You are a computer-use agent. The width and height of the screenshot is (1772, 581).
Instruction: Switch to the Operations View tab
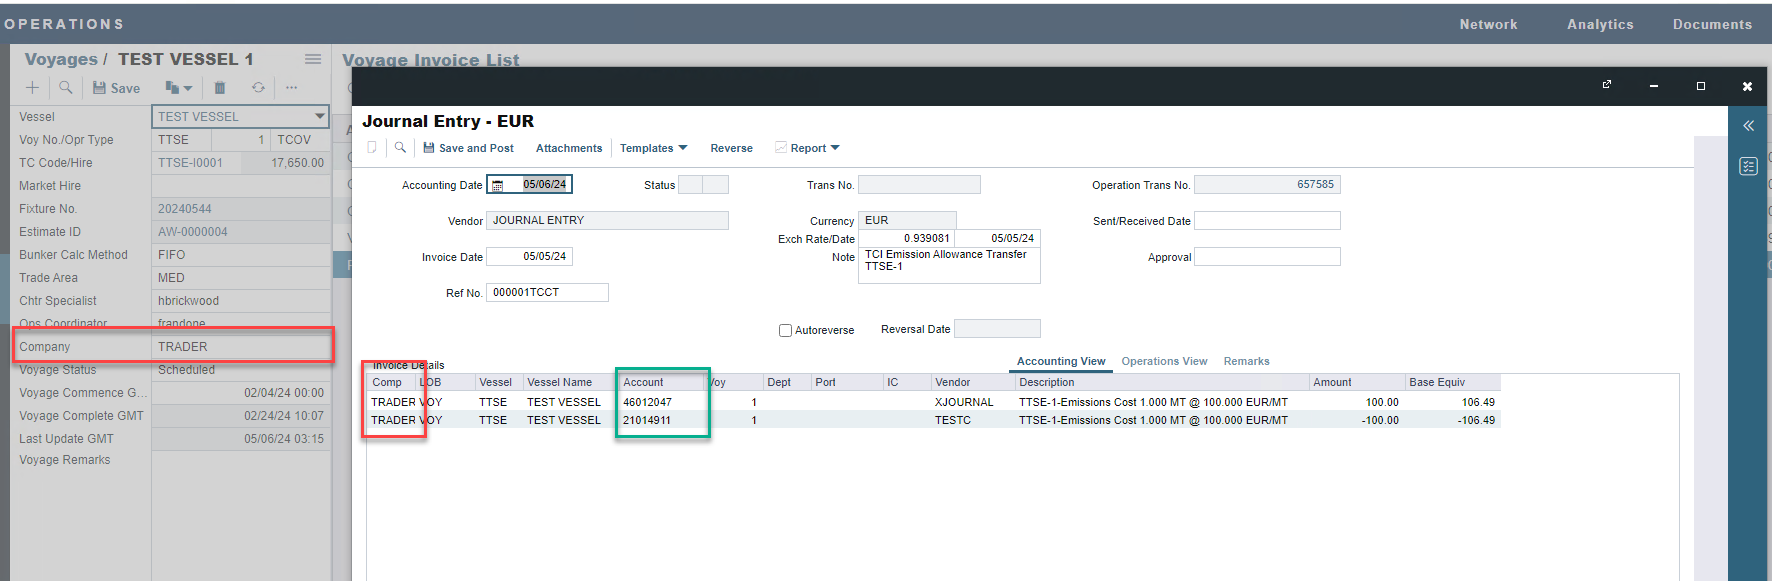pos(1164,361)
